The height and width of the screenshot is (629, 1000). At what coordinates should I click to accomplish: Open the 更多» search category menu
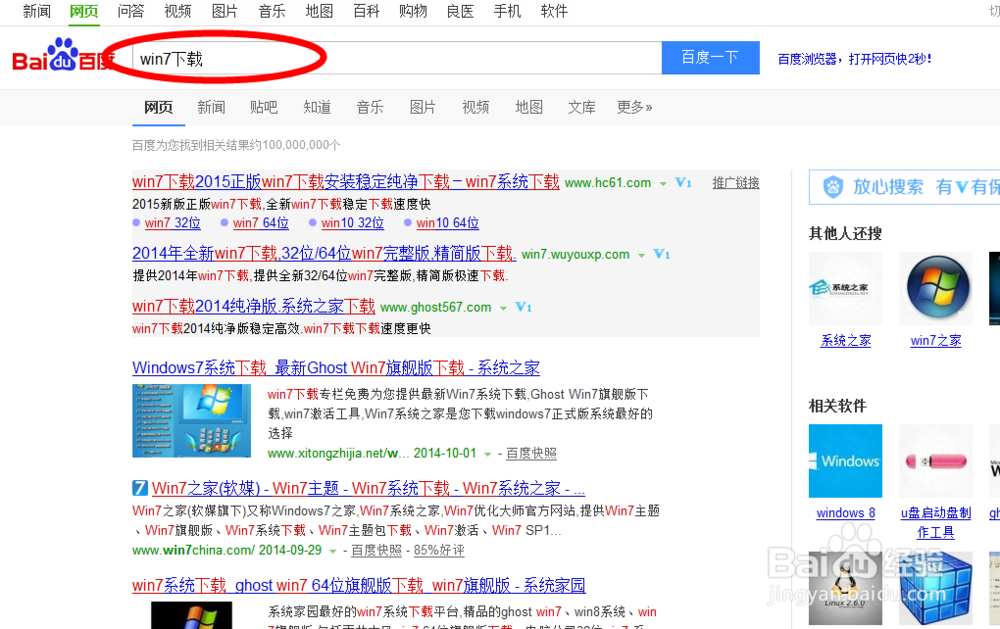pyautogui.click(x=634, y=107)
